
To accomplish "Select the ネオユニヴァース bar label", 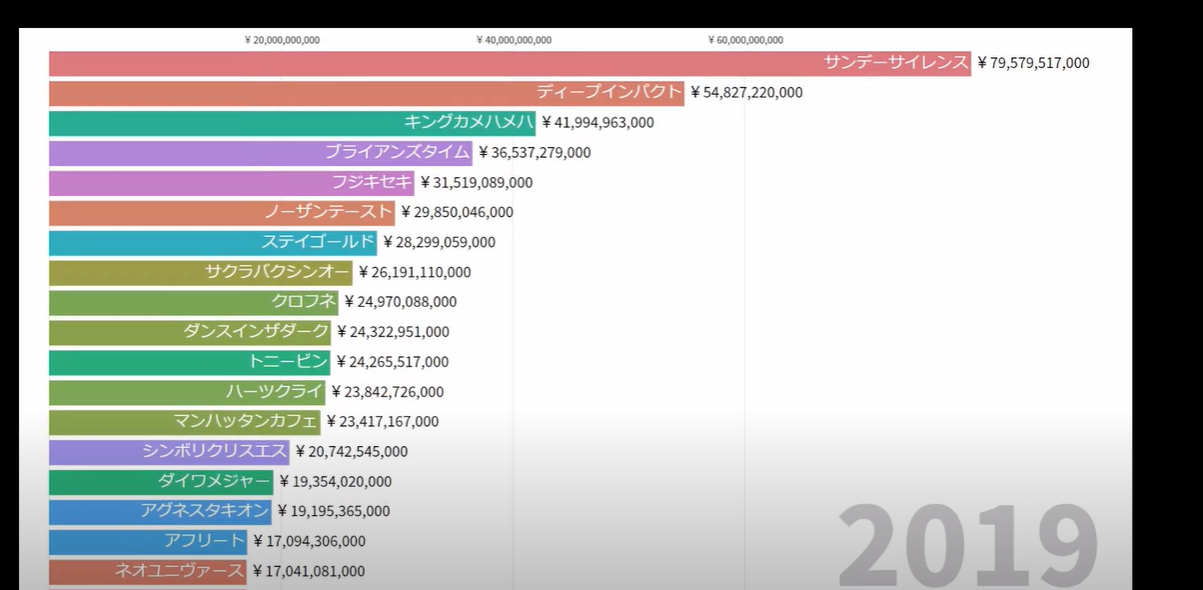I will [180, 571].
